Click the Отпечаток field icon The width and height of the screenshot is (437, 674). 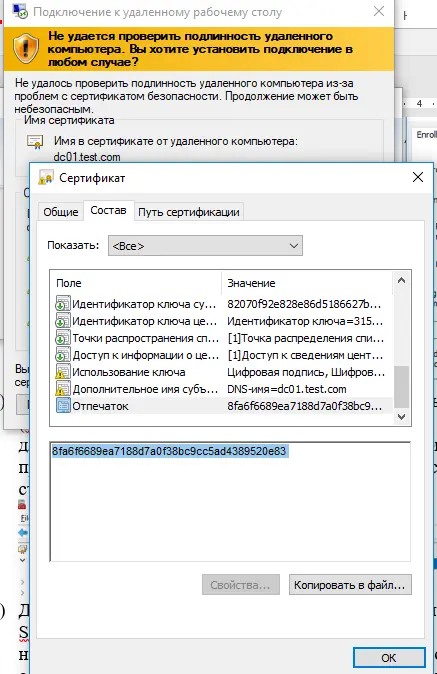click(x=63, y=406)
